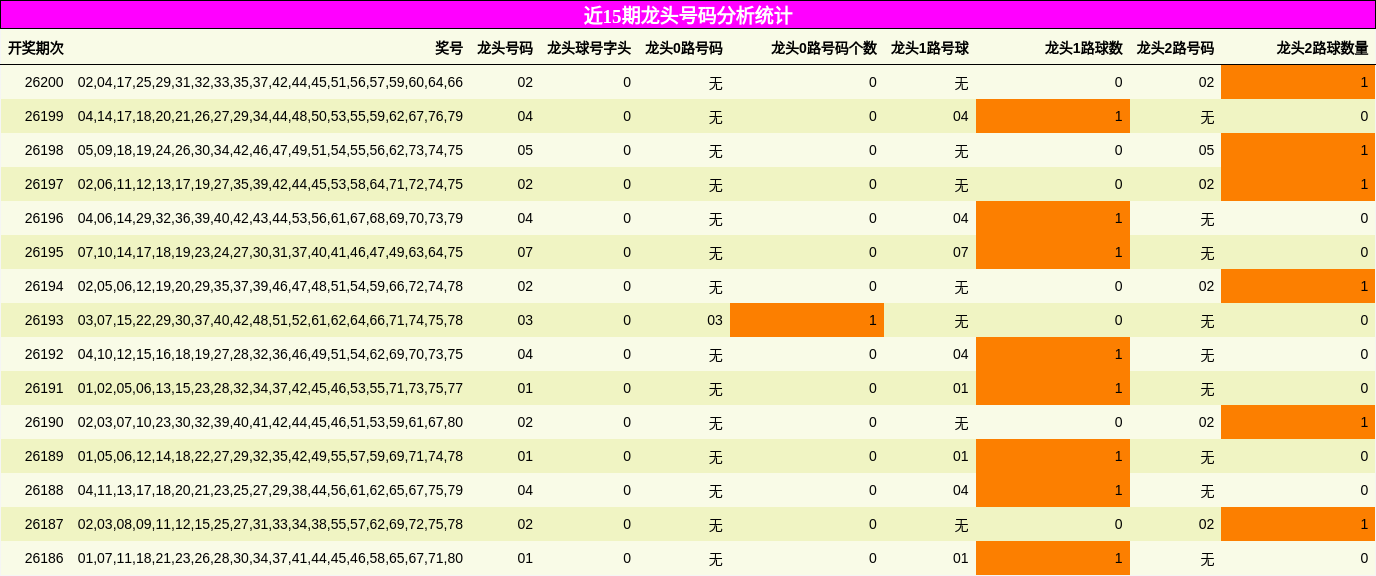Click the orange 龙头2路球数量 cell in row 26200
1376x576 pixels.
click(x=1298, y=82)
